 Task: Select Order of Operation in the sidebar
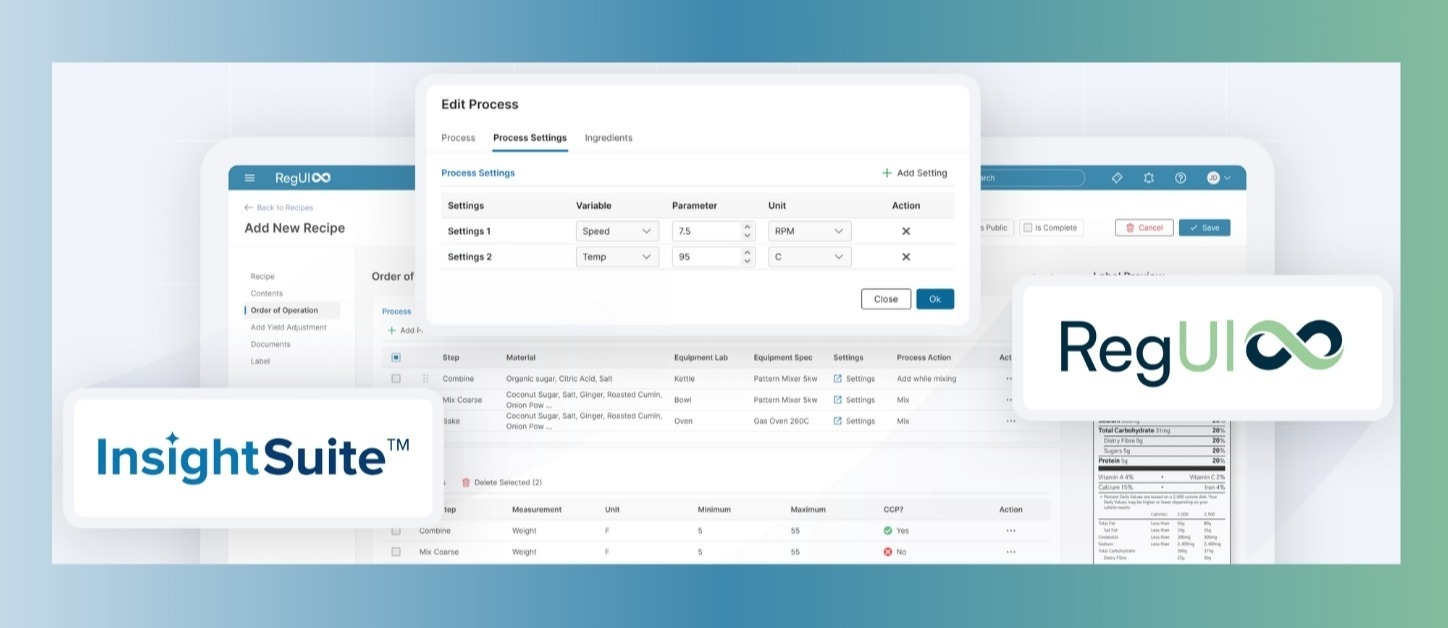[292, 311]
